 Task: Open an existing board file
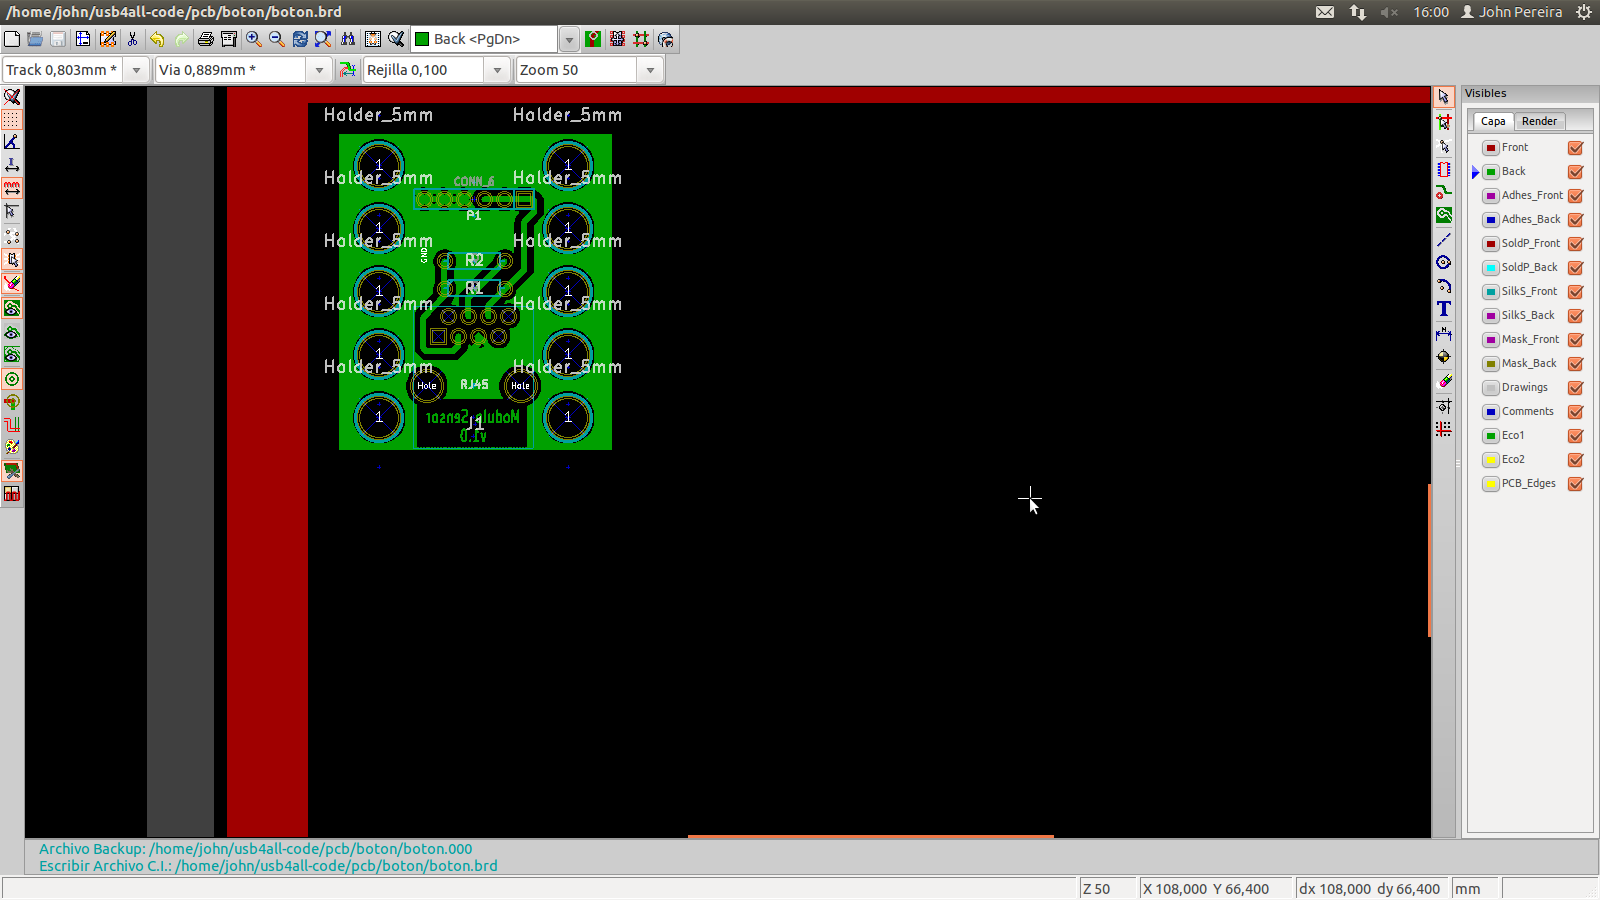coord(35,39)
